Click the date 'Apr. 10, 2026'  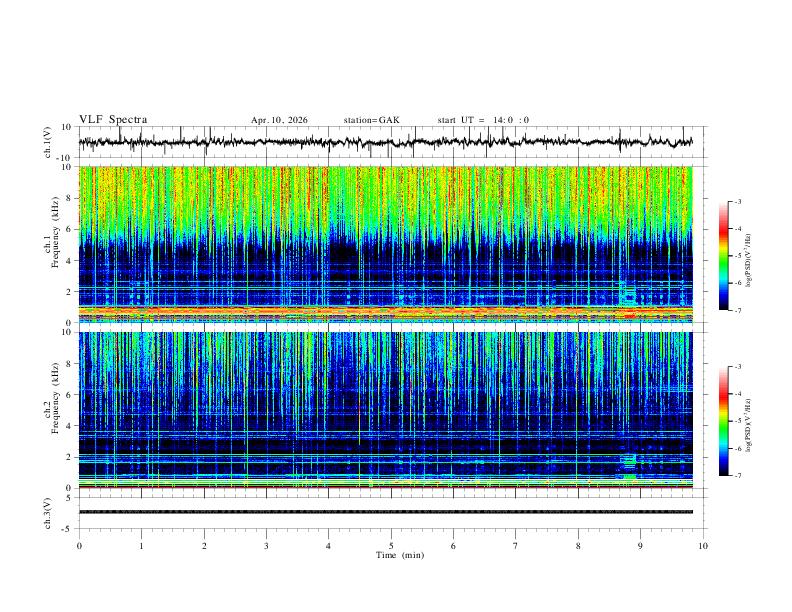coord(279,120)
